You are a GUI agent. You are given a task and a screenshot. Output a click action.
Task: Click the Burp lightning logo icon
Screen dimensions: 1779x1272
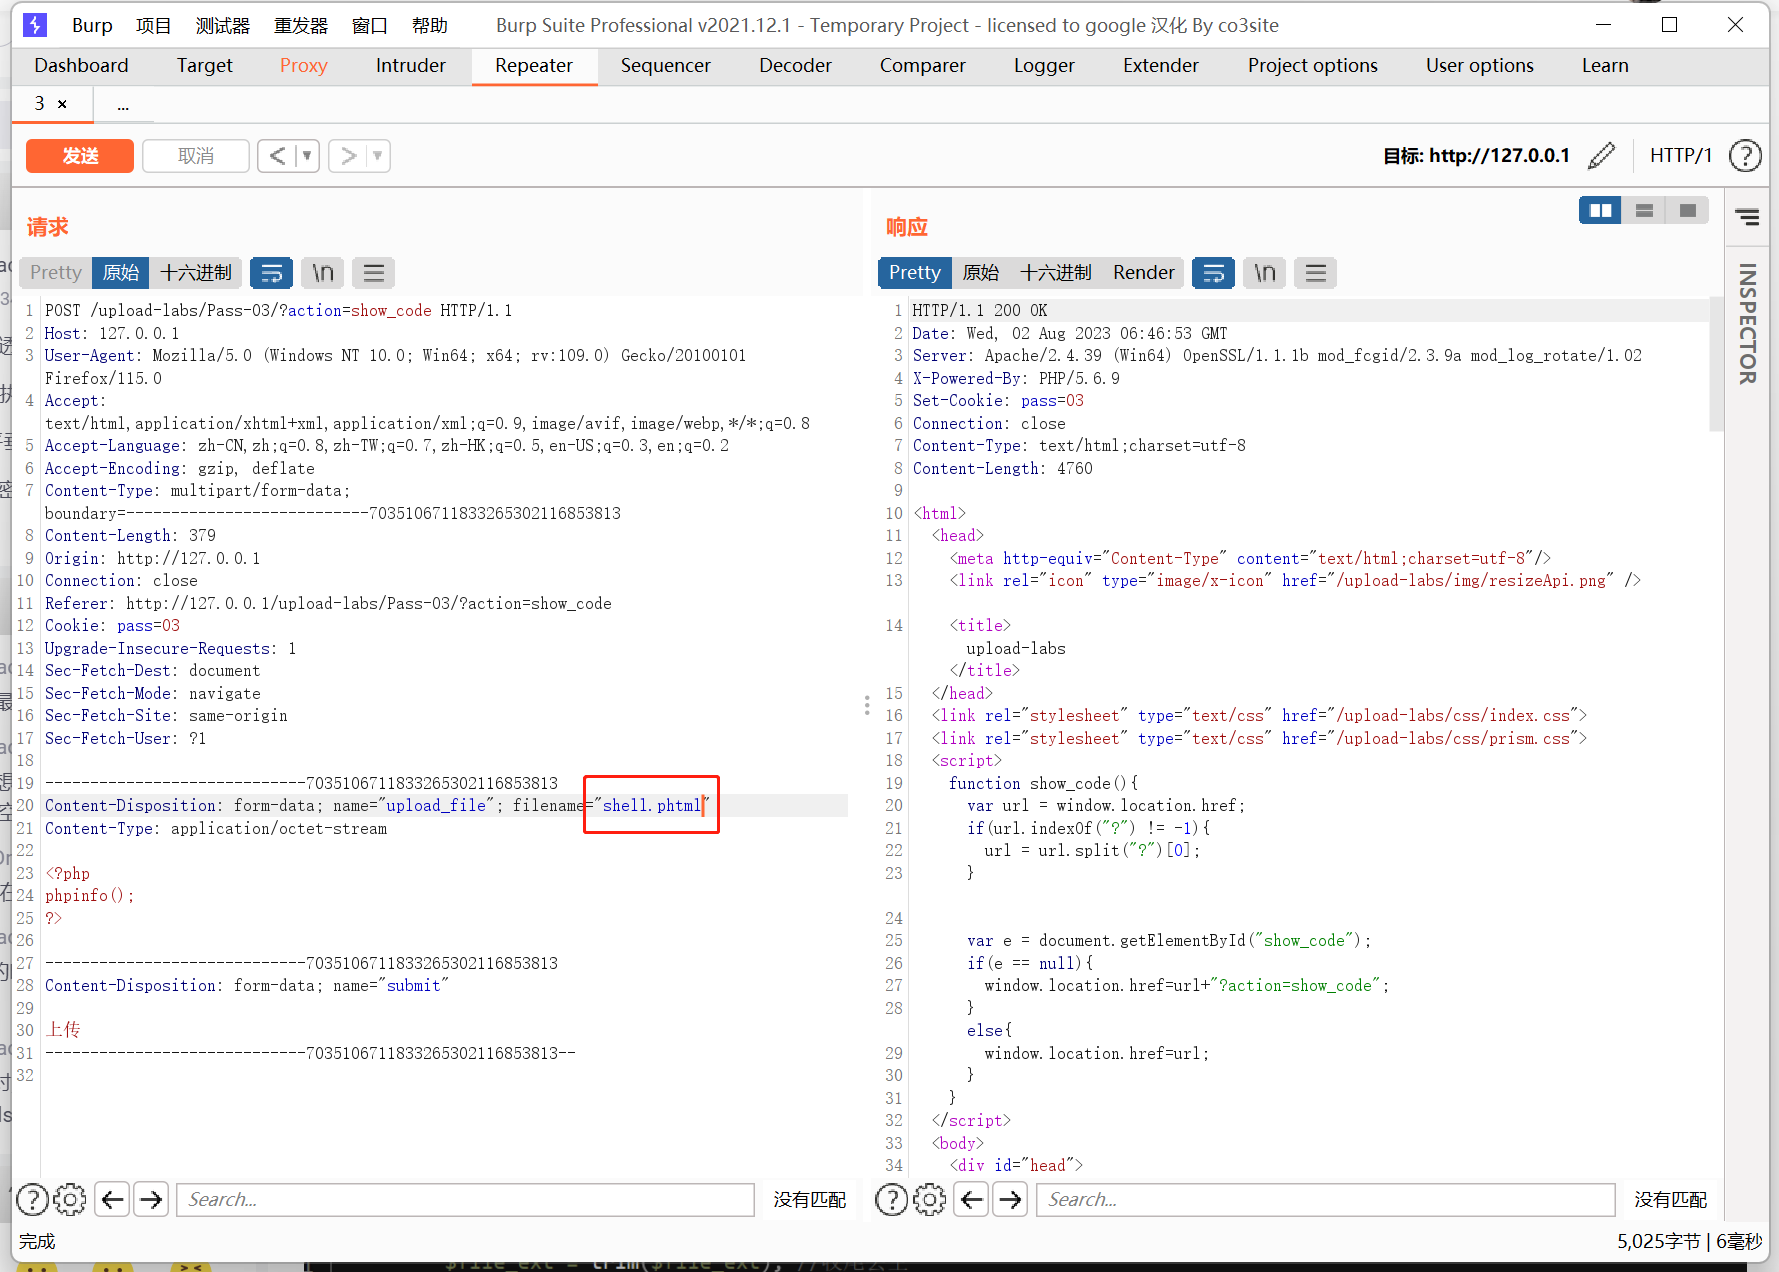point(35,25)
